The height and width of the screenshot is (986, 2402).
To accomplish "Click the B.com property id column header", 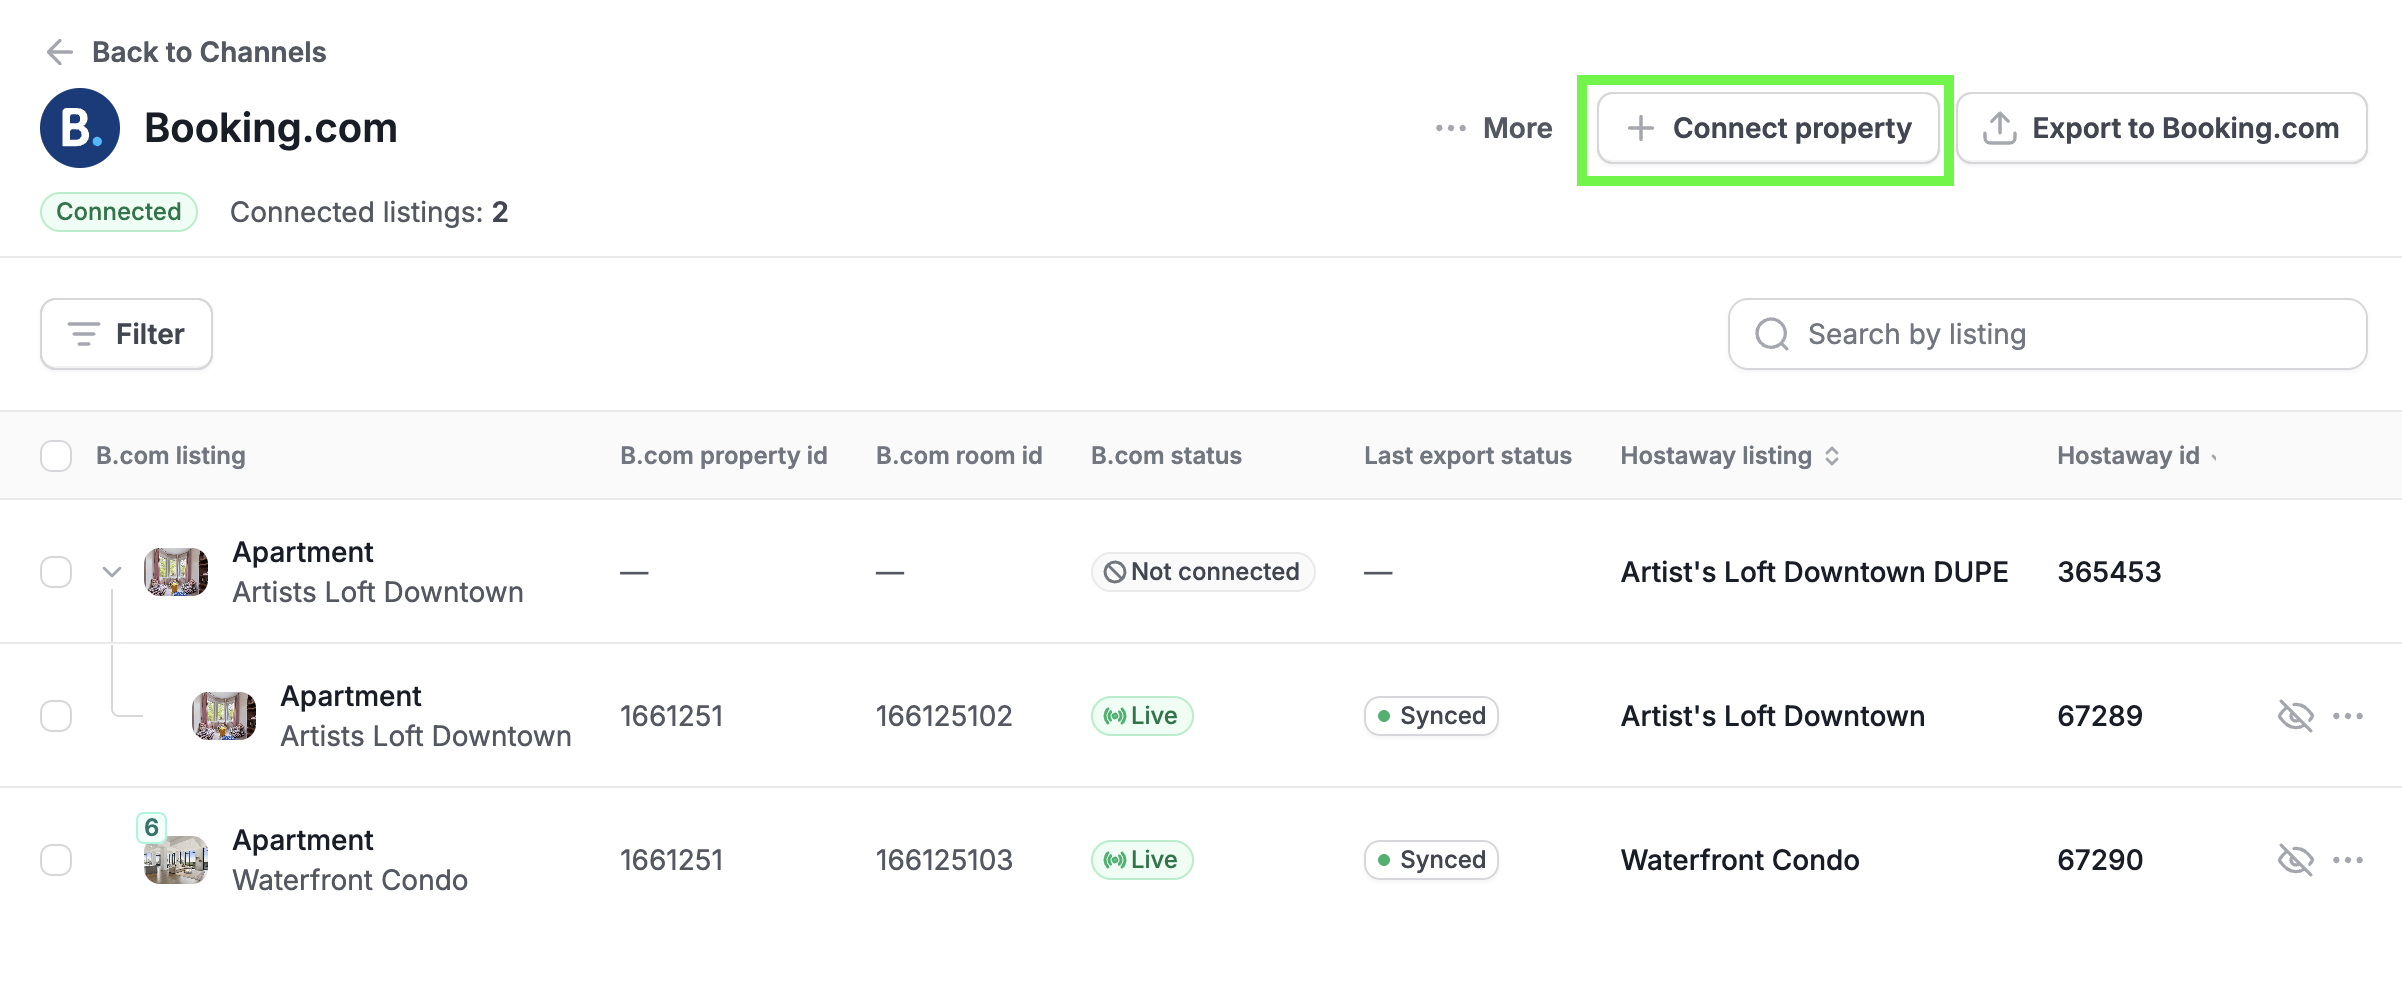I will pos(724,456).
